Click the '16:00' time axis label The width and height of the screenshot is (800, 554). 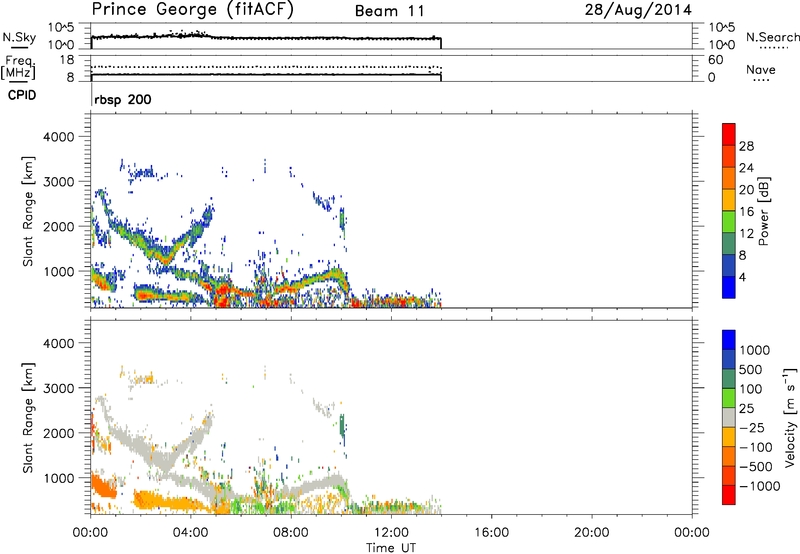491,533
